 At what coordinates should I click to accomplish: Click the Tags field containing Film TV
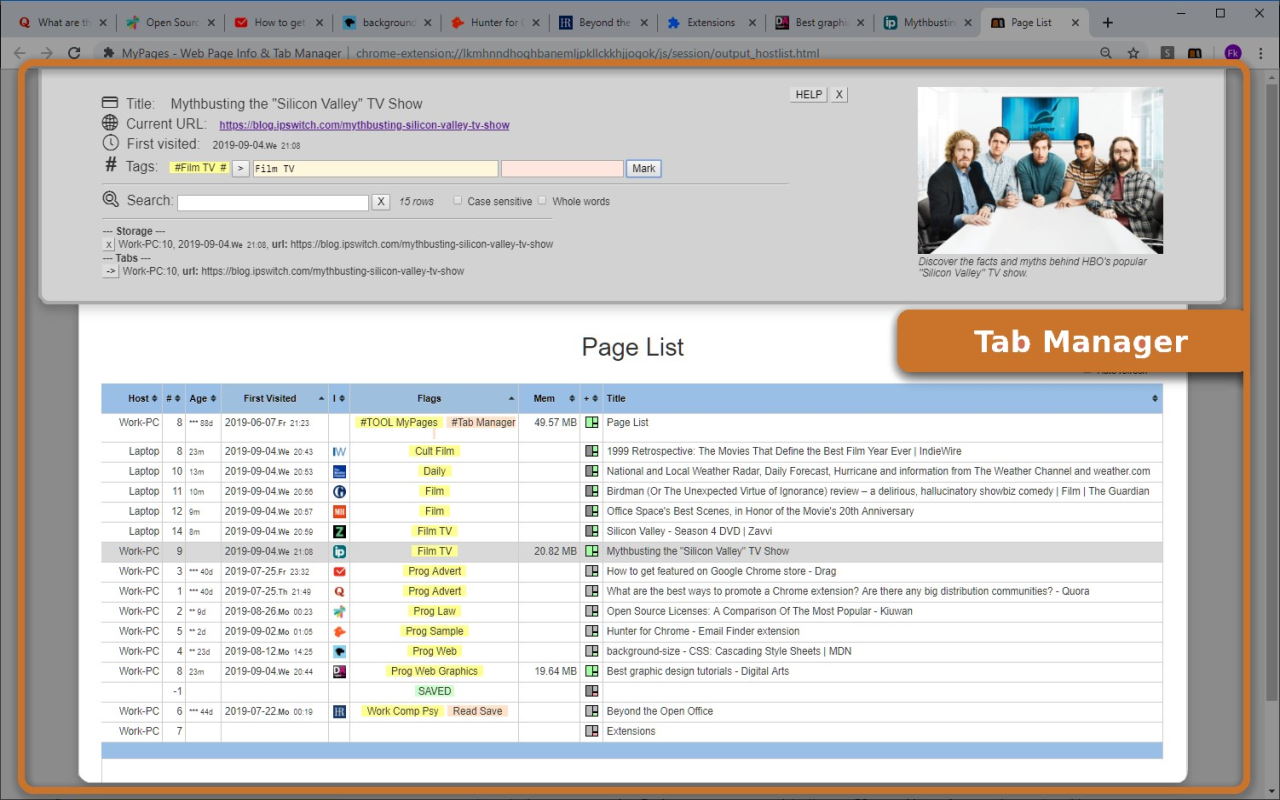click(x=375, y=169)
